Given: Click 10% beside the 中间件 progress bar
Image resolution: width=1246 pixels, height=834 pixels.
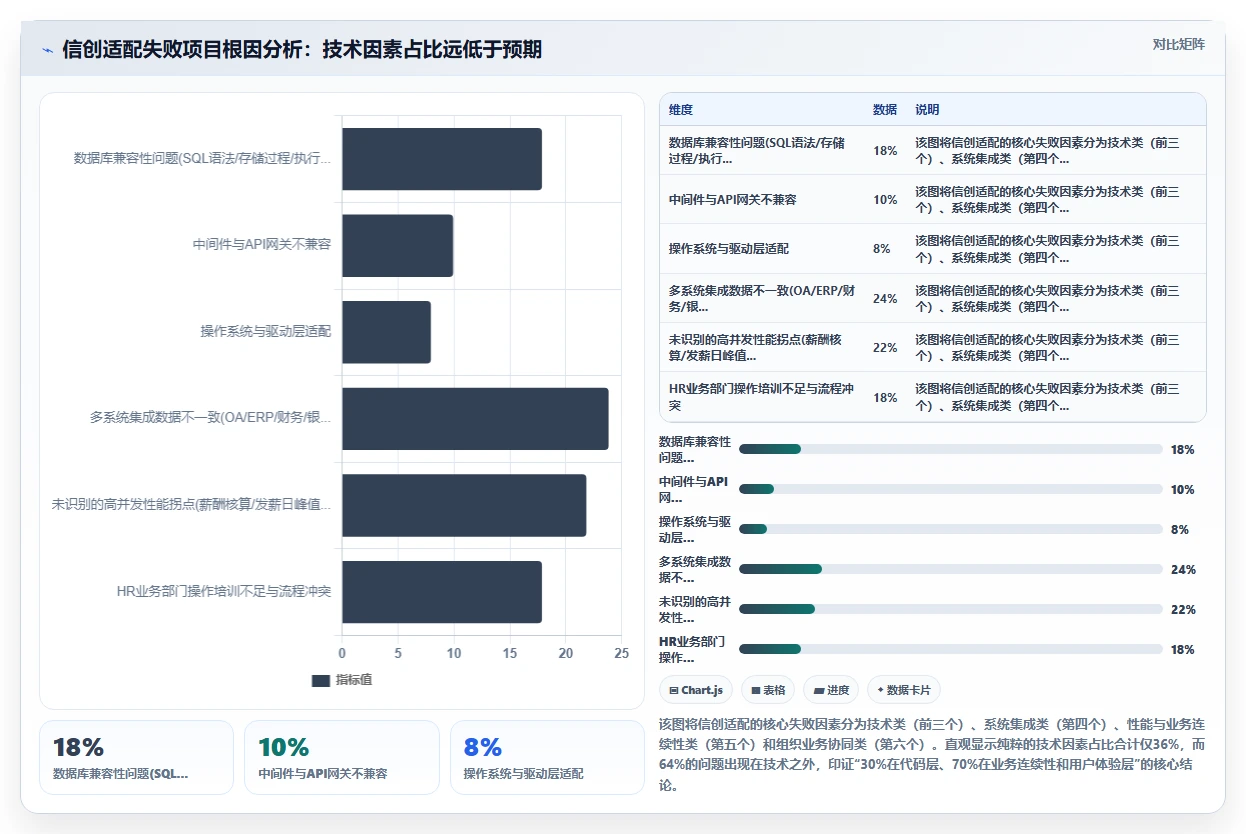Looking at the screenshot, I should pyautogui.click(x=1183, y=489).
